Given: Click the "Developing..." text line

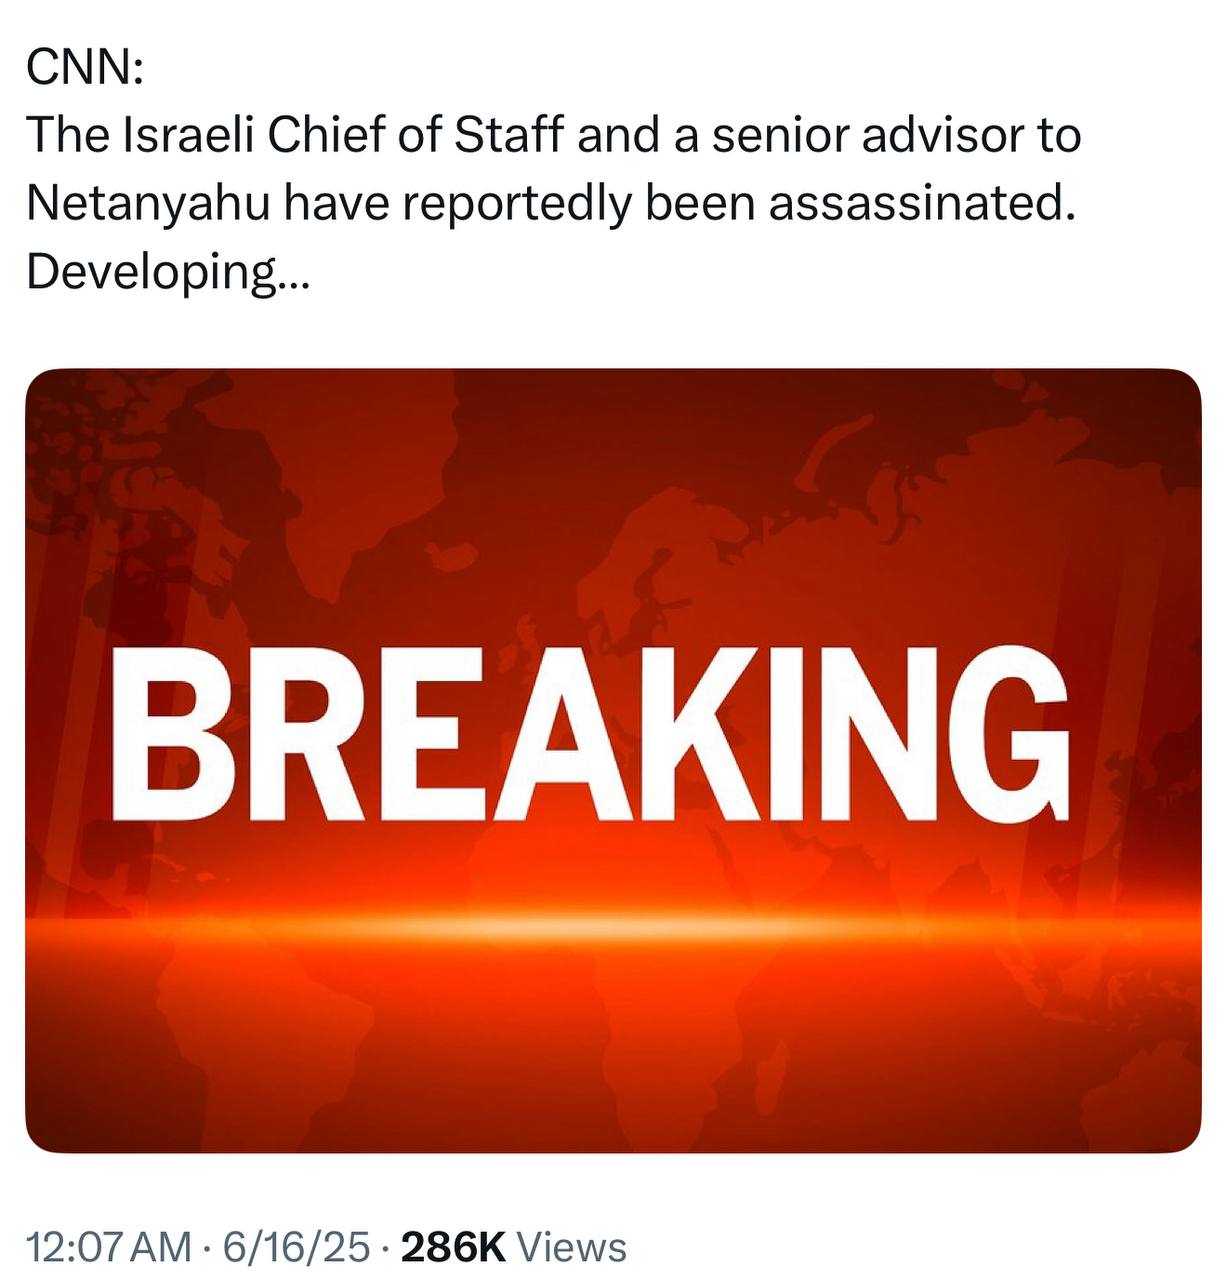Looking at the screenshot, I should (x=168, y=271).
